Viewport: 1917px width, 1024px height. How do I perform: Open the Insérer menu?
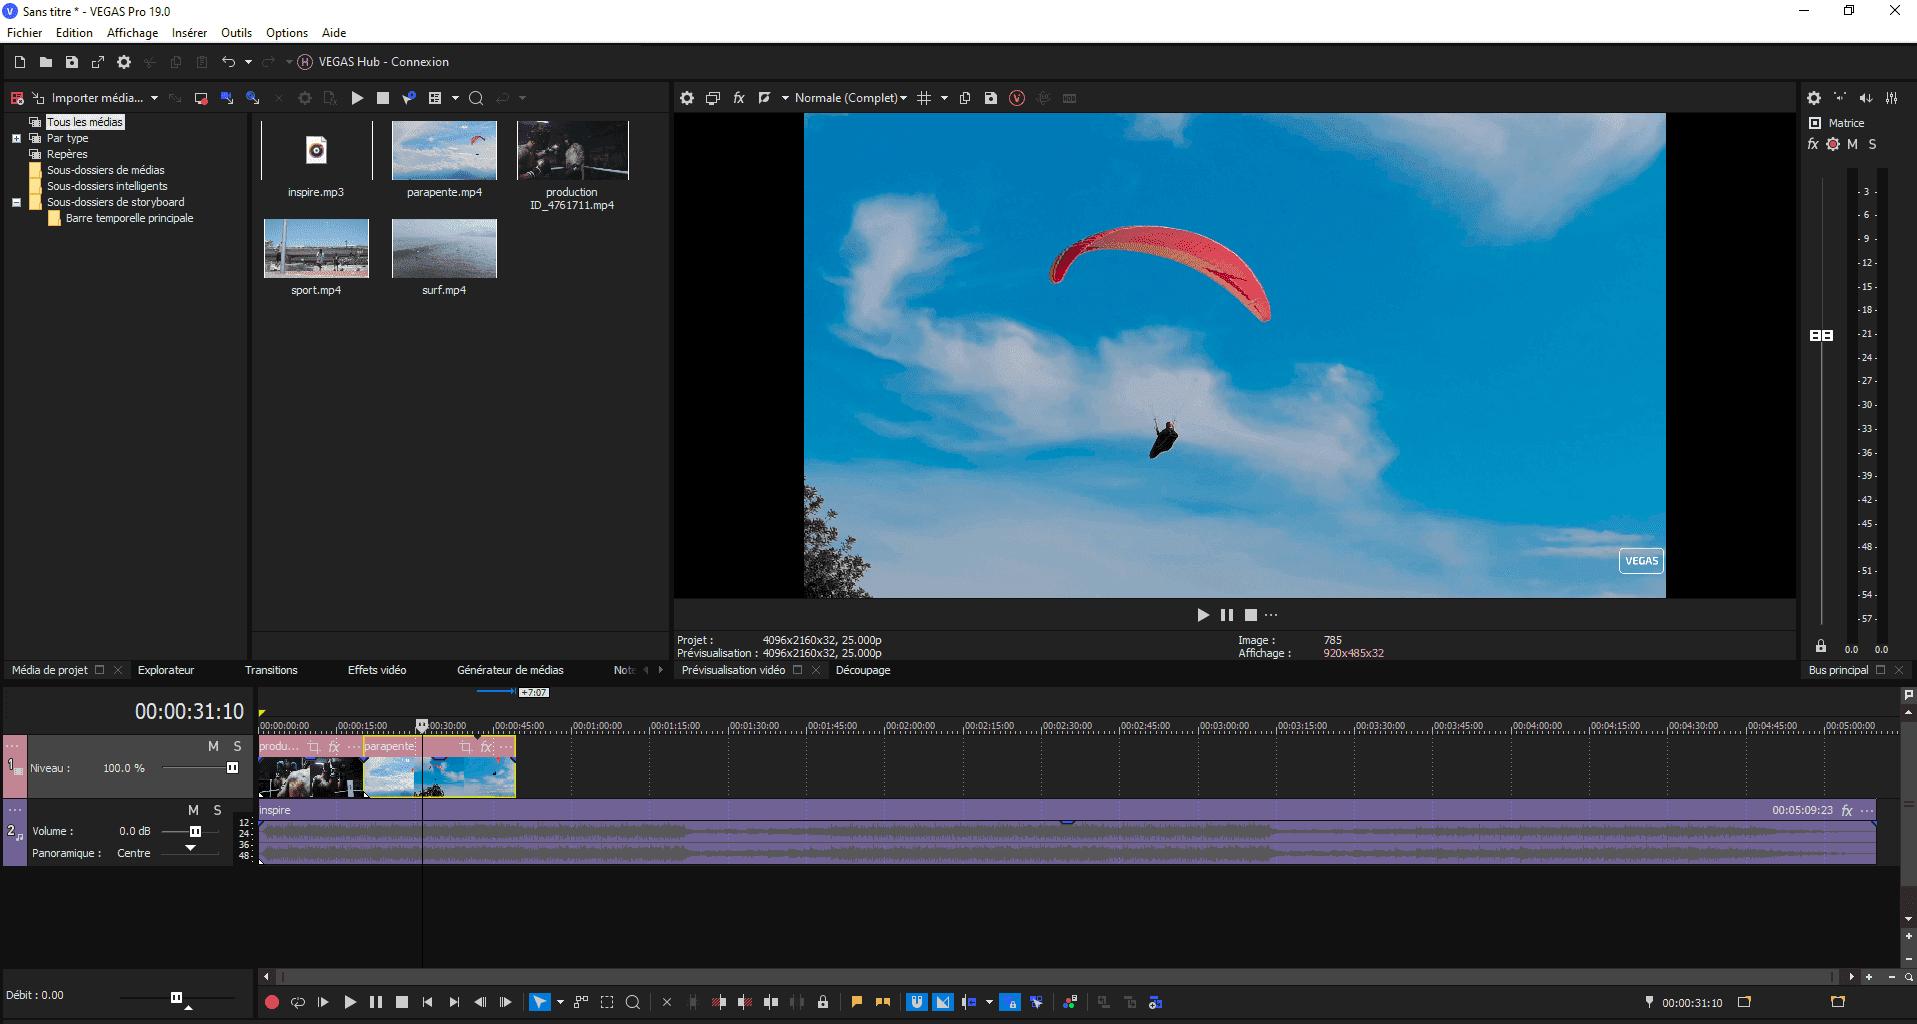tap(189, 33)
